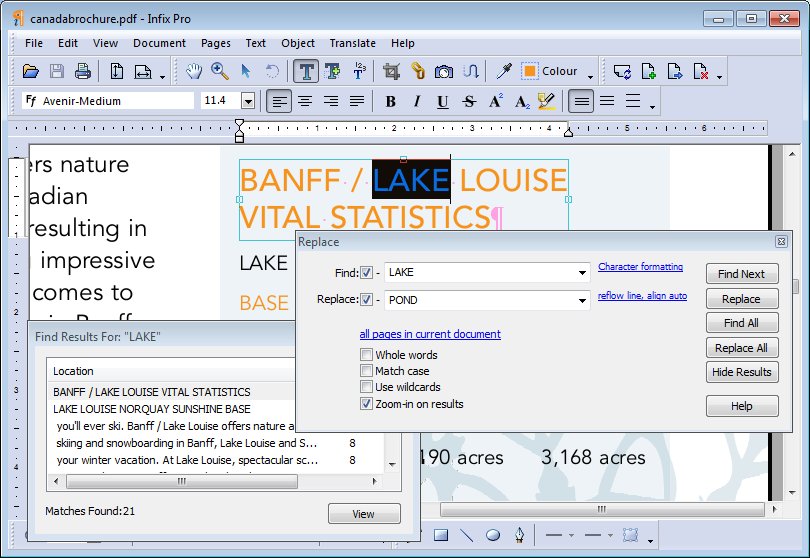Enable the Whole words checkbox
Viewport: 810px width, 558px height.
point(367,355)
